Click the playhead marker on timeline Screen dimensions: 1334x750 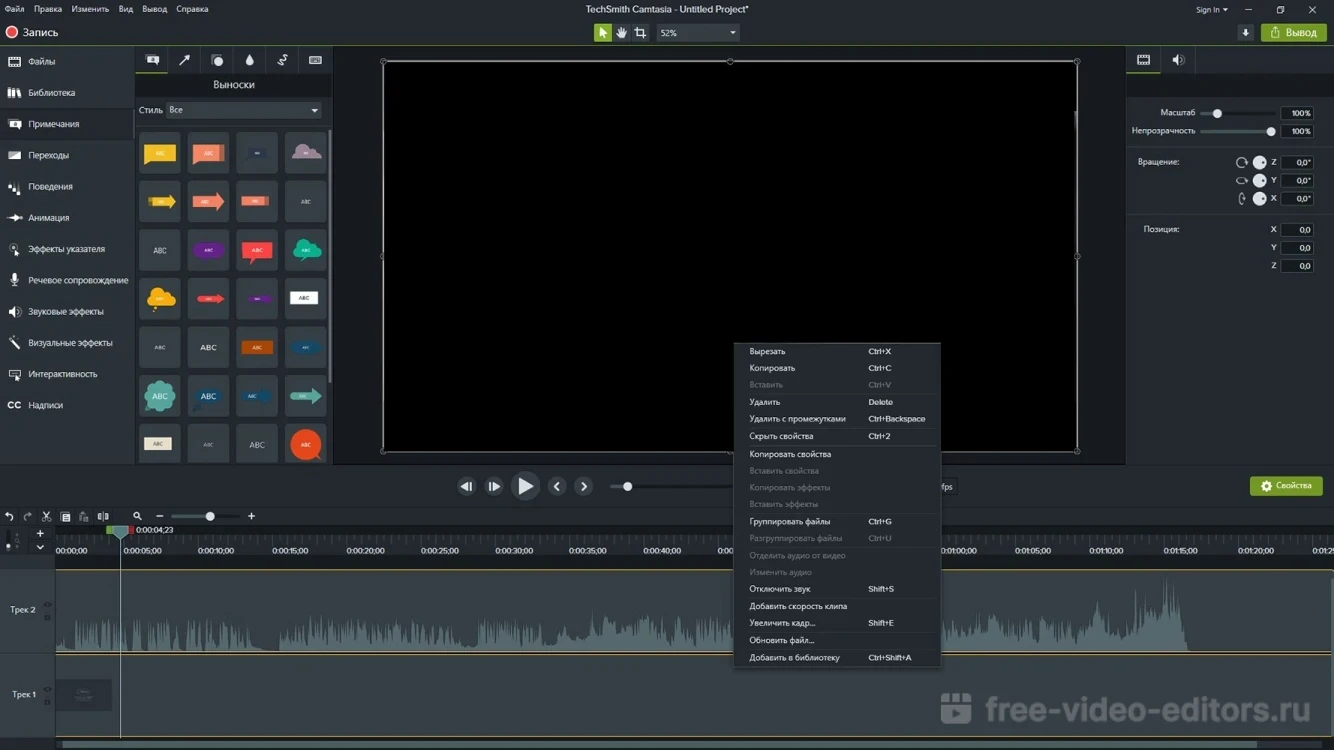tap(120, 531)
